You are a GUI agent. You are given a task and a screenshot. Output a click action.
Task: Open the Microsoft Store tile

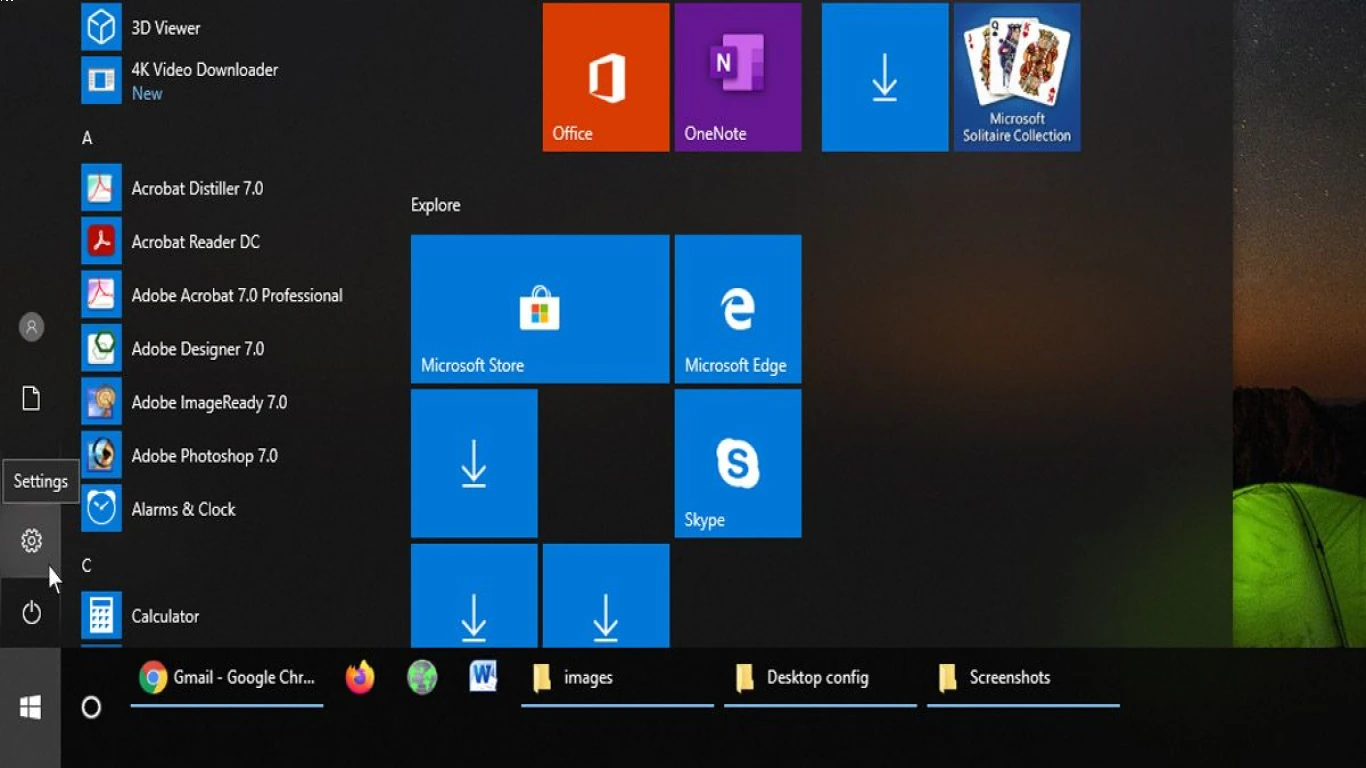click(540, 309)
